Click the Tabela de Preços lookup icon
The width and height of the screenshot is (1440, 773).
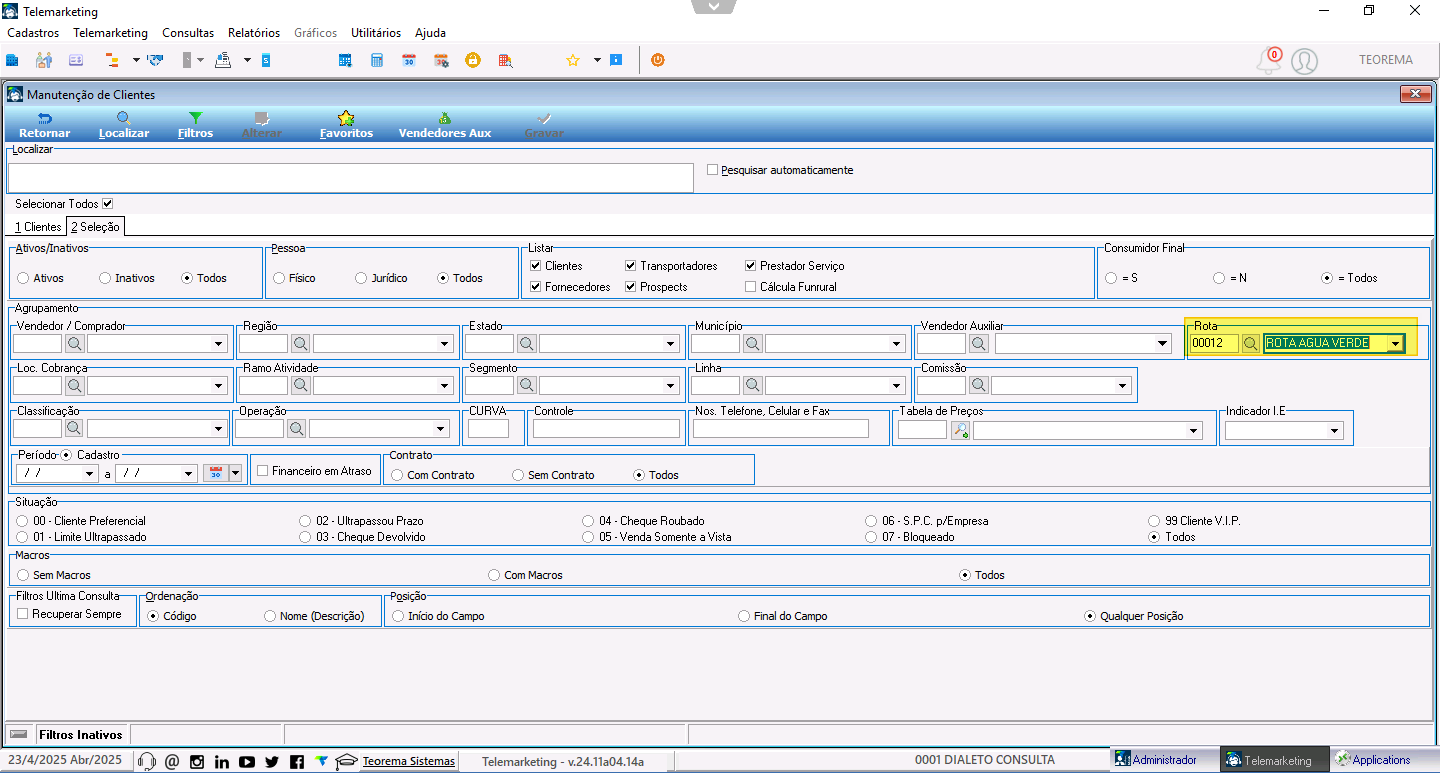960,430
